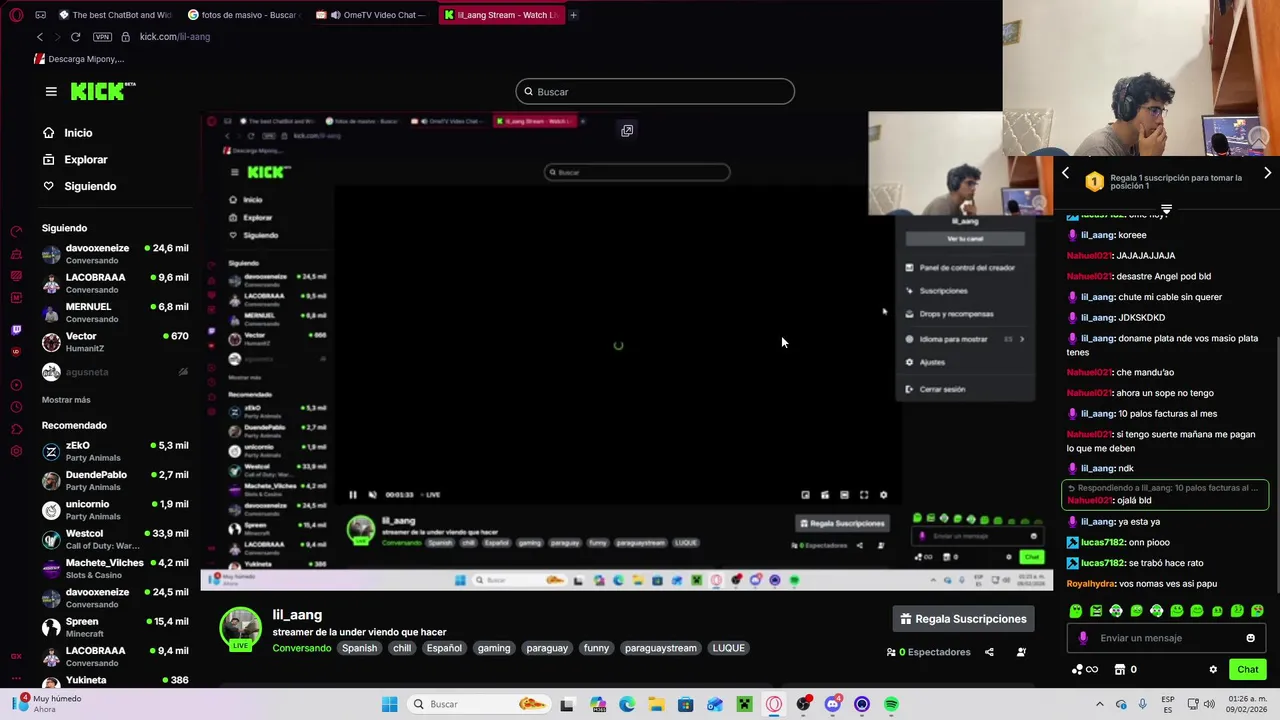Click the channel points infinity icon

(1085, 670)
